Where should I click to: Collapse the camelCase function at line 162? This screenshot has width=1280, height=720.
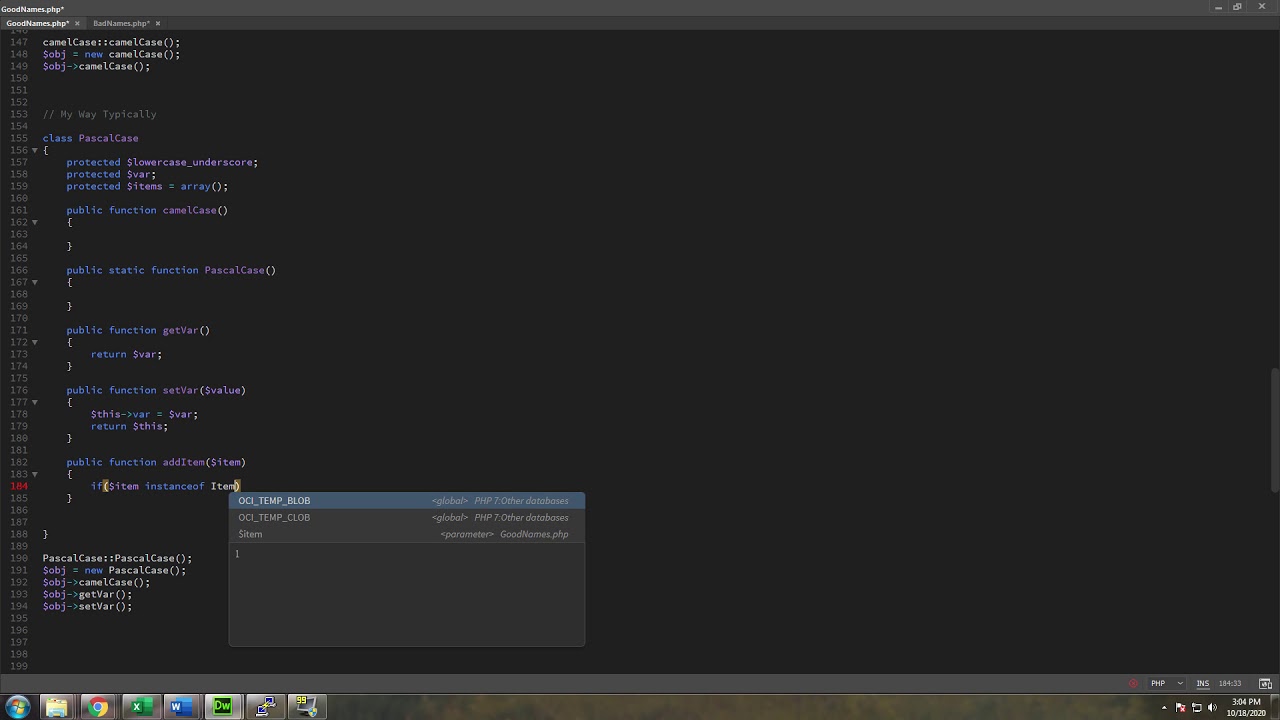pos(34,222)
